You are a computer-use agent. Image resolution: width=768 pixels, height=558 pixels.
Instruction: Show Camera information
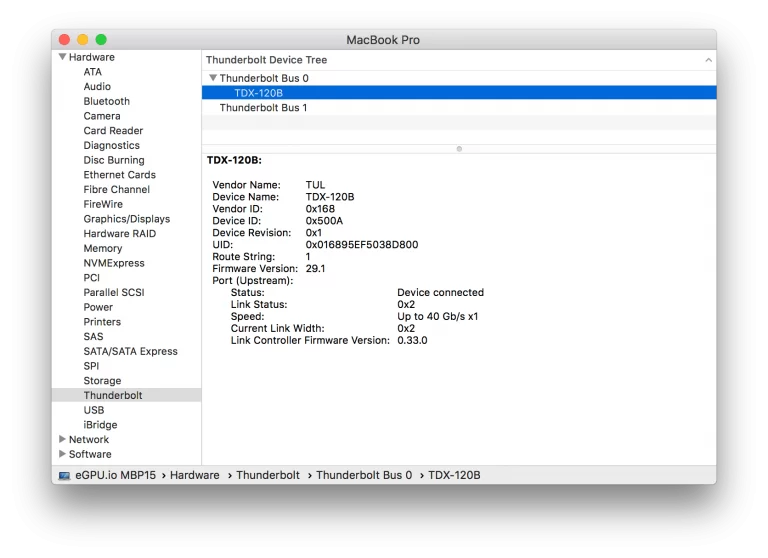click(102, 116)
